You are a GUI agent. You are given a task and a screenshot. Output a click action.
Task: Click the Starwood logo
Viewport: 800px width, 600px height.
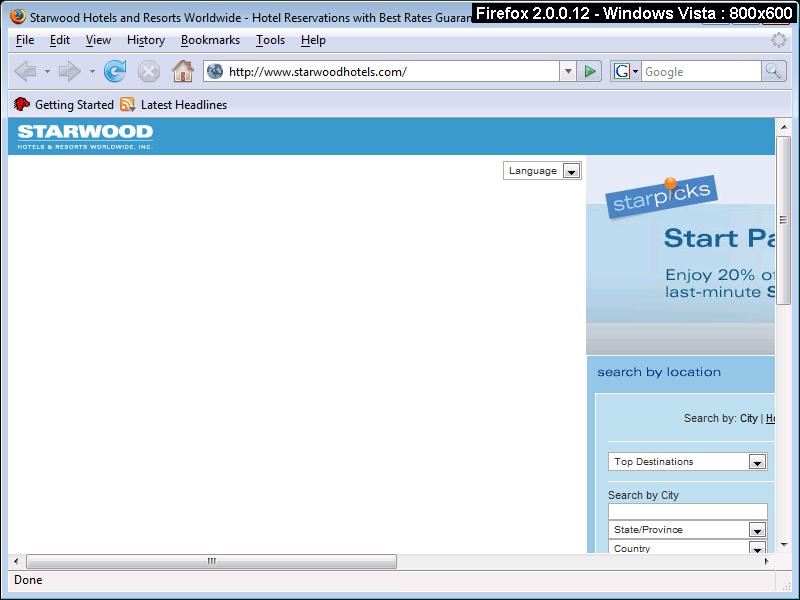click(x=85, y=136)
